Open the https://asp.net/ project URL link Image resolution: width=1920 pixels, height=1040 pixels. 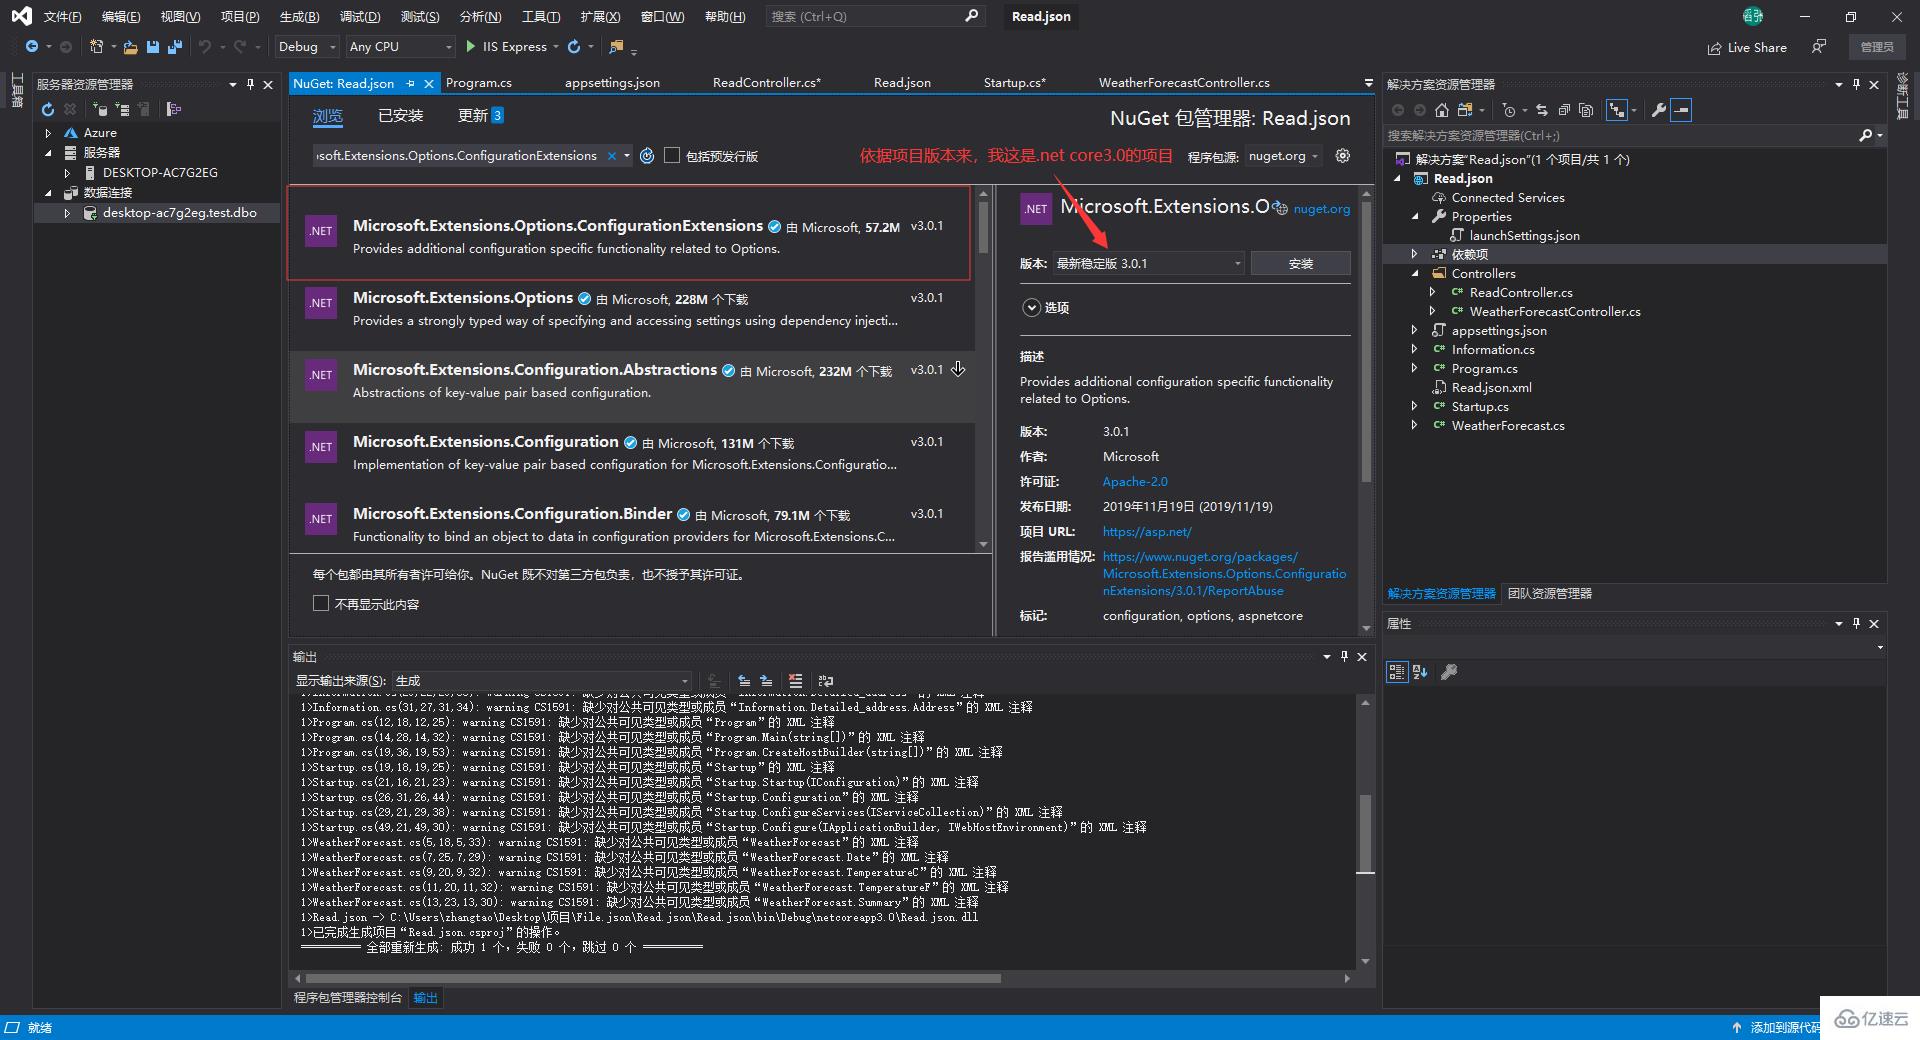pos(1147,532)
